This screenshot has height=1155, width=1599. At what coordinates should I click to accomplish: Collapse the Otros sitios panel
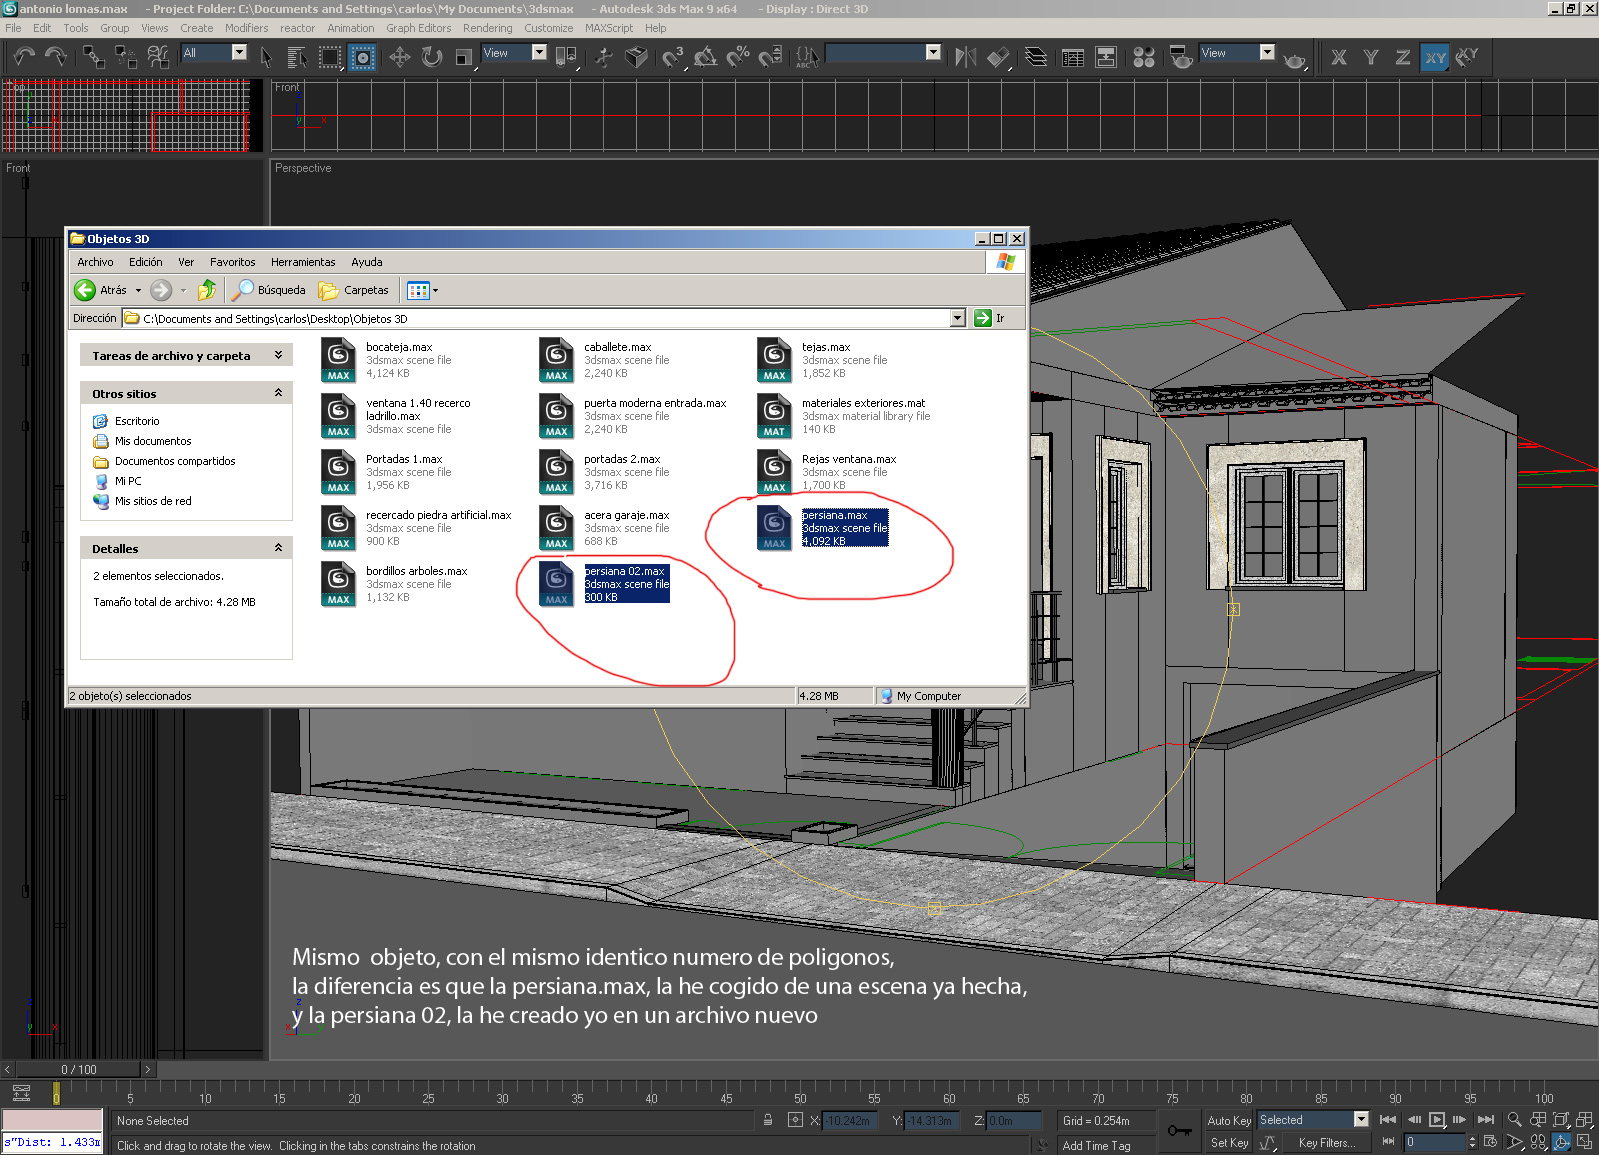(278, 393)
